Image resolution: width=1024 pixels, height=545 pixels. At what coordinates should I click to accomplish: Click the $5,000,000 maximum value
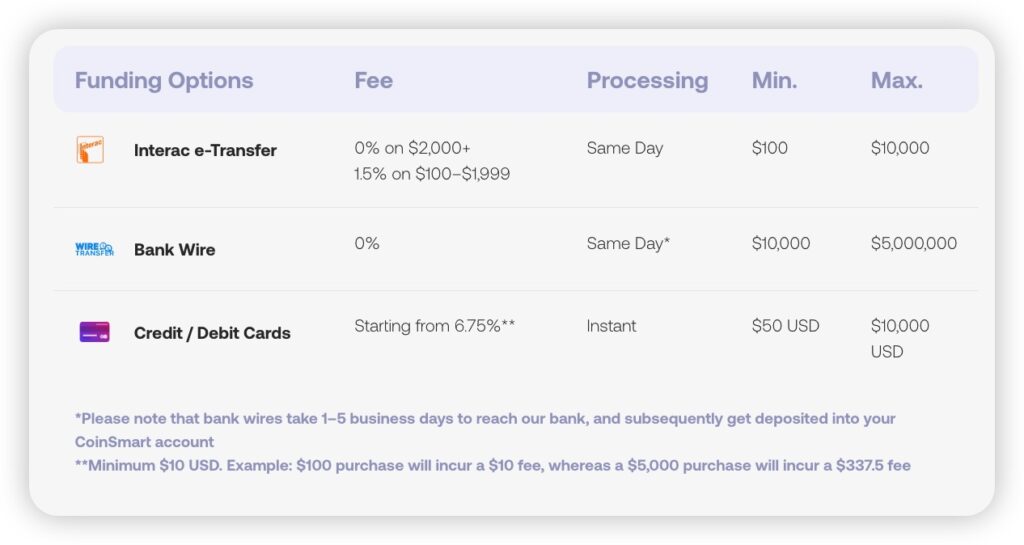click(x=913, y=243)
